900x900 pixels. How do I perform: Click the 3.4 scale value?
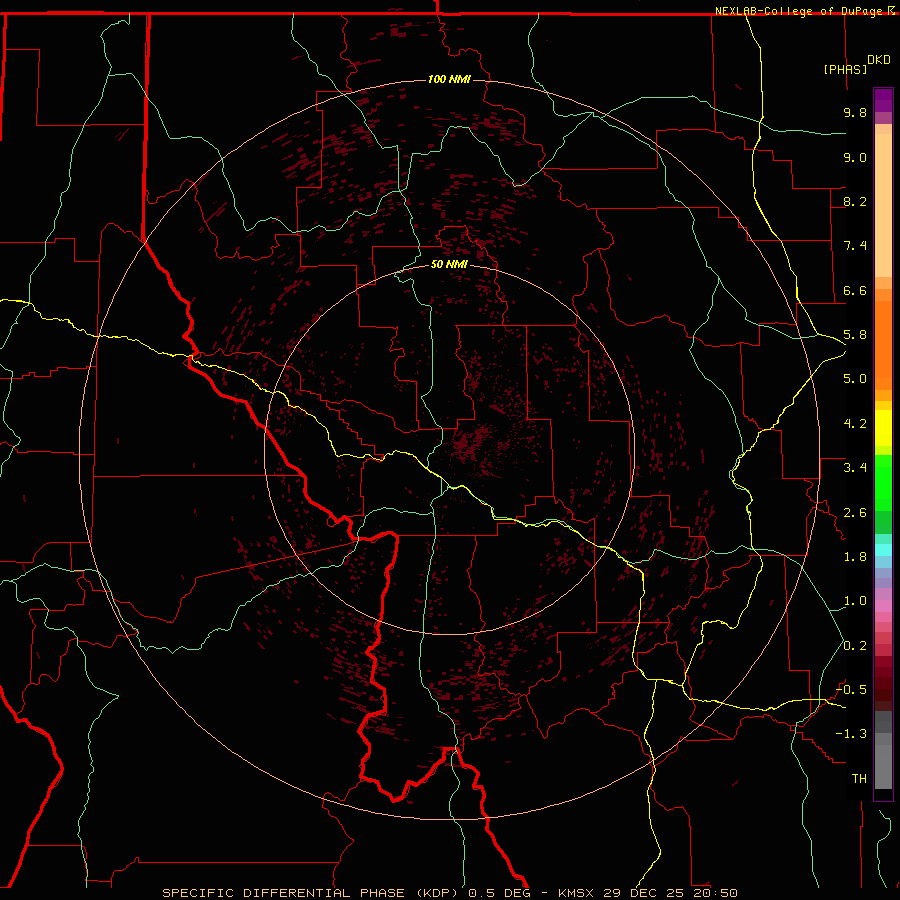855,468
